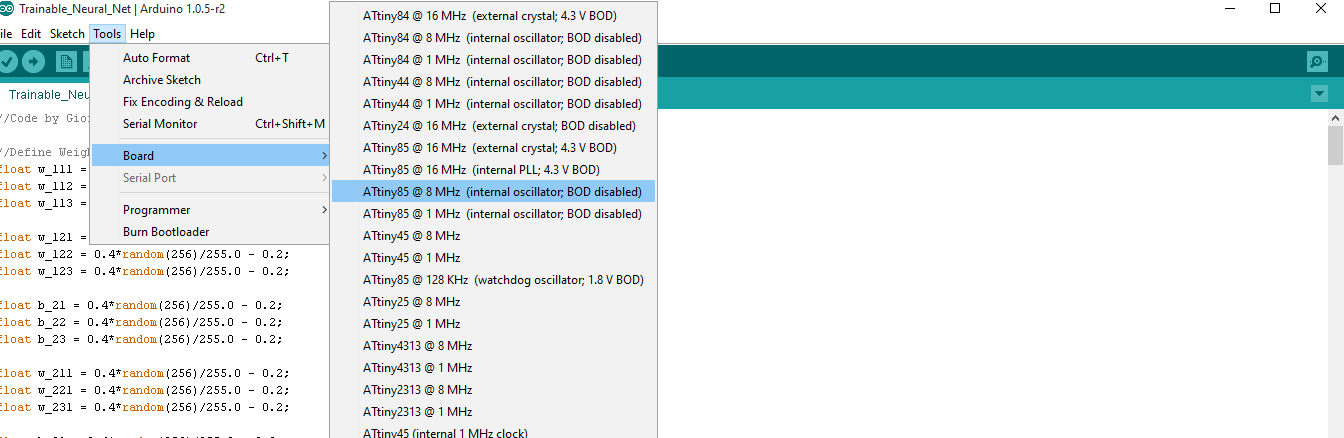The height and width of the screenshot is (438, 1344).
Task: Open Serial Monitor from Tools menu
Action: coord(160,124)
